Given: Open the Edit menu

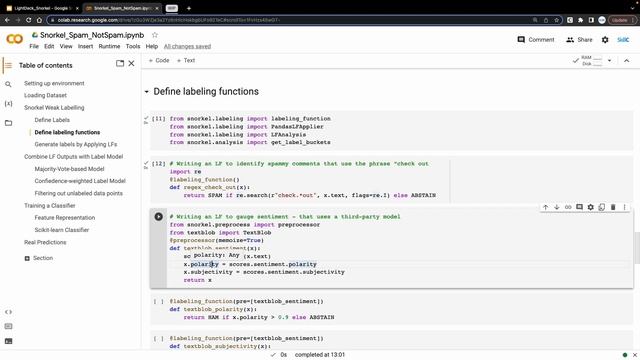Looking at the screenshot, I should [x=49, y=47].
